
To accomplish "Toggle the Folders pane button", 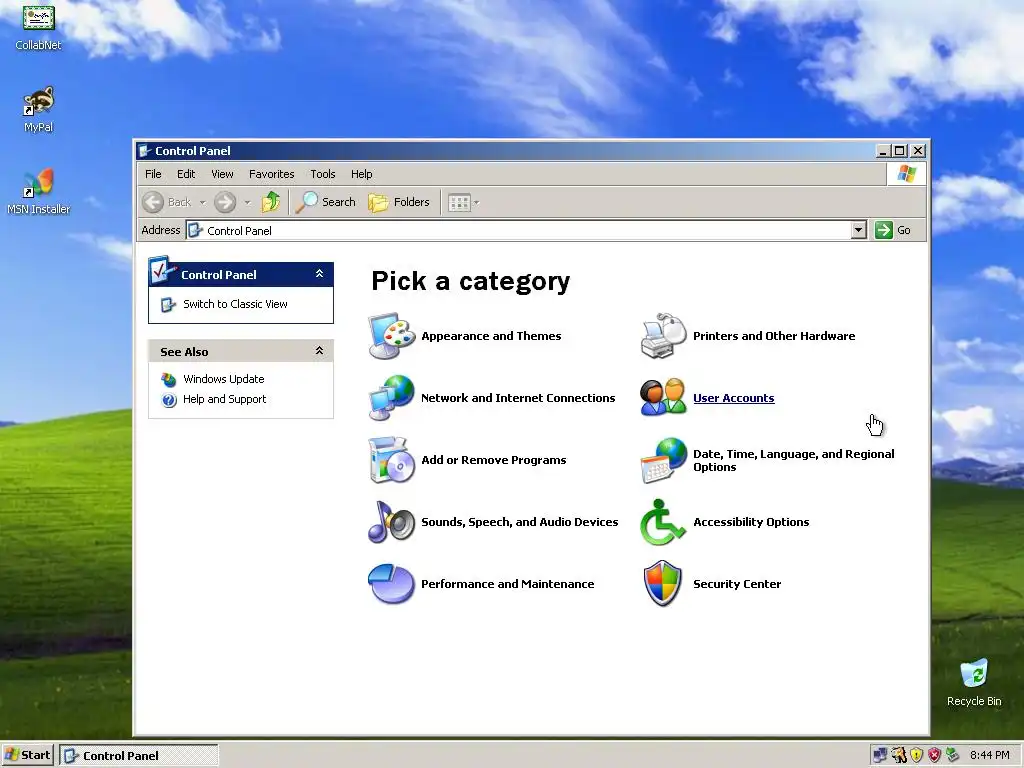I will pyautogui.click(x=399, y=202).
